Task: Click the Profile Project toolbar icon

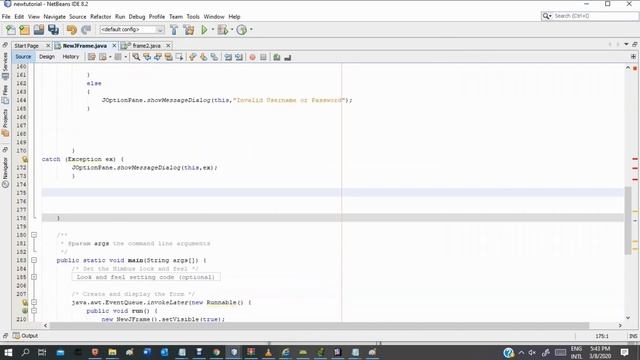Action: tap(242, 30)
